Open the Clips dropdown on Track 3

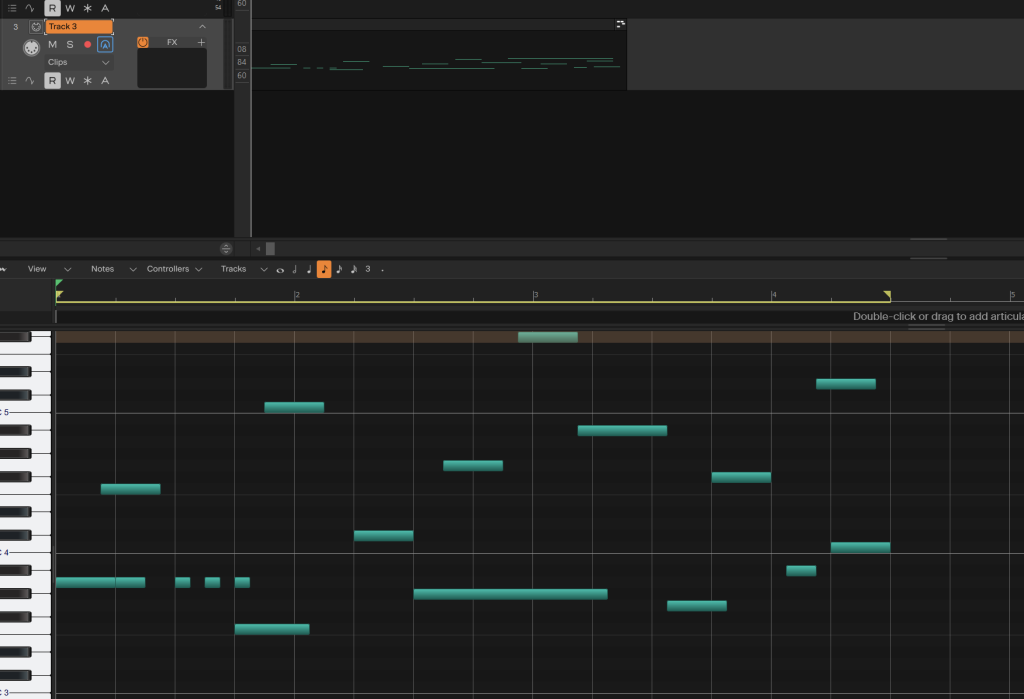click(x=78, y=62)
